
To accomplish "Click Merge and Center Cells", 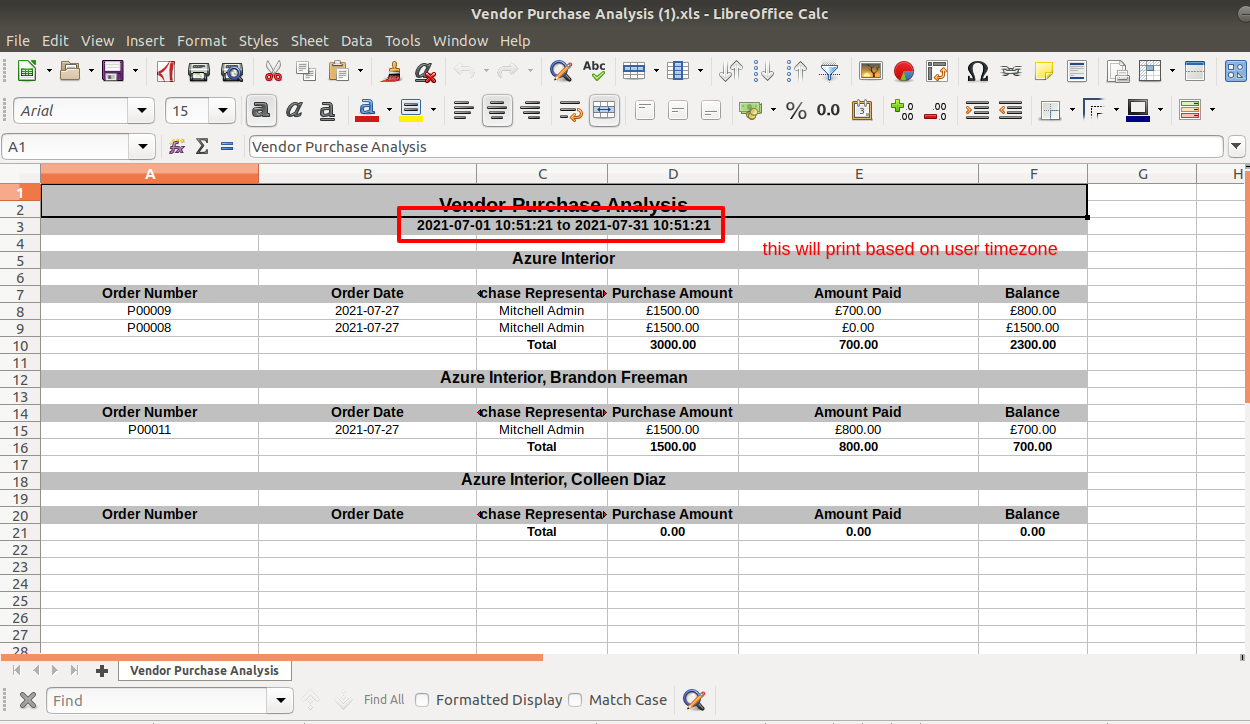I will click(x=603, y=110).
